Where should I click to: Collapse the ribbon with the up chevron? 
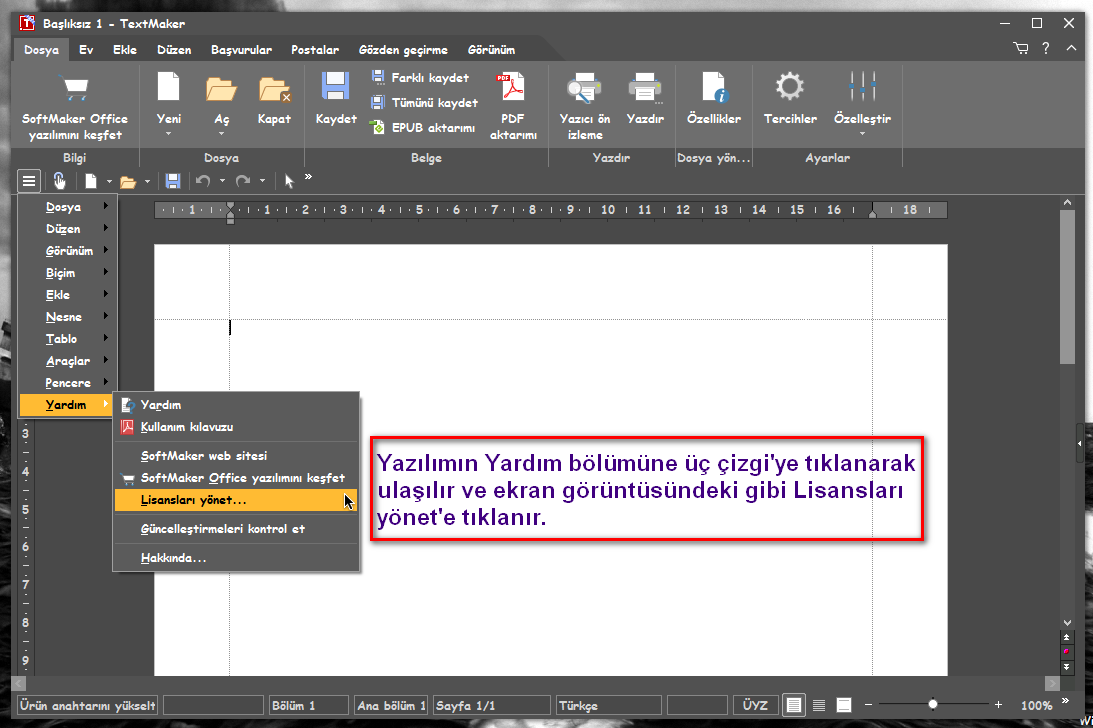click(1071, 48)
